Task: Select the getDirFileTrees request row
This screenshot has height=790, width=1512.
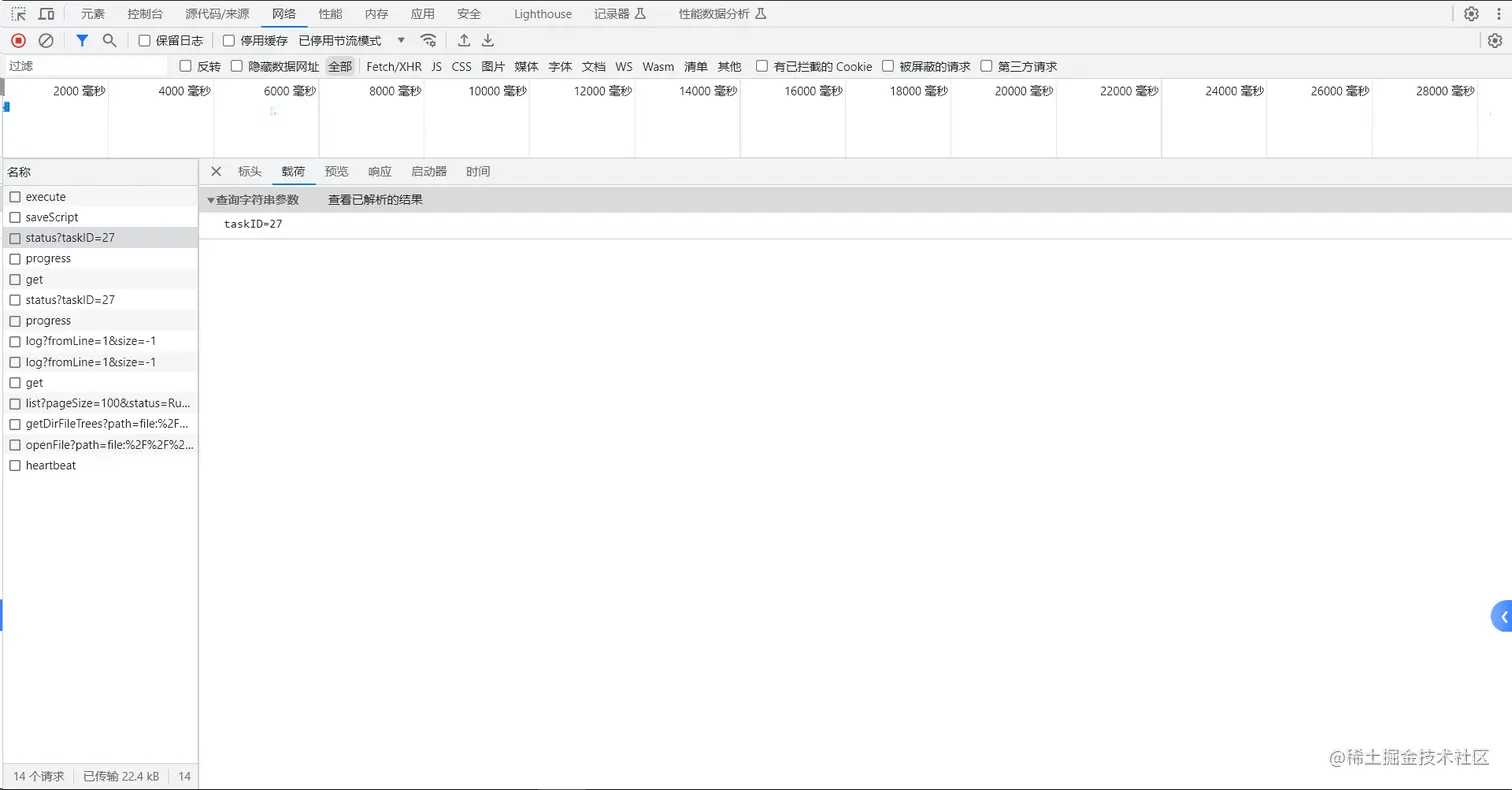Action: (100, 424)
